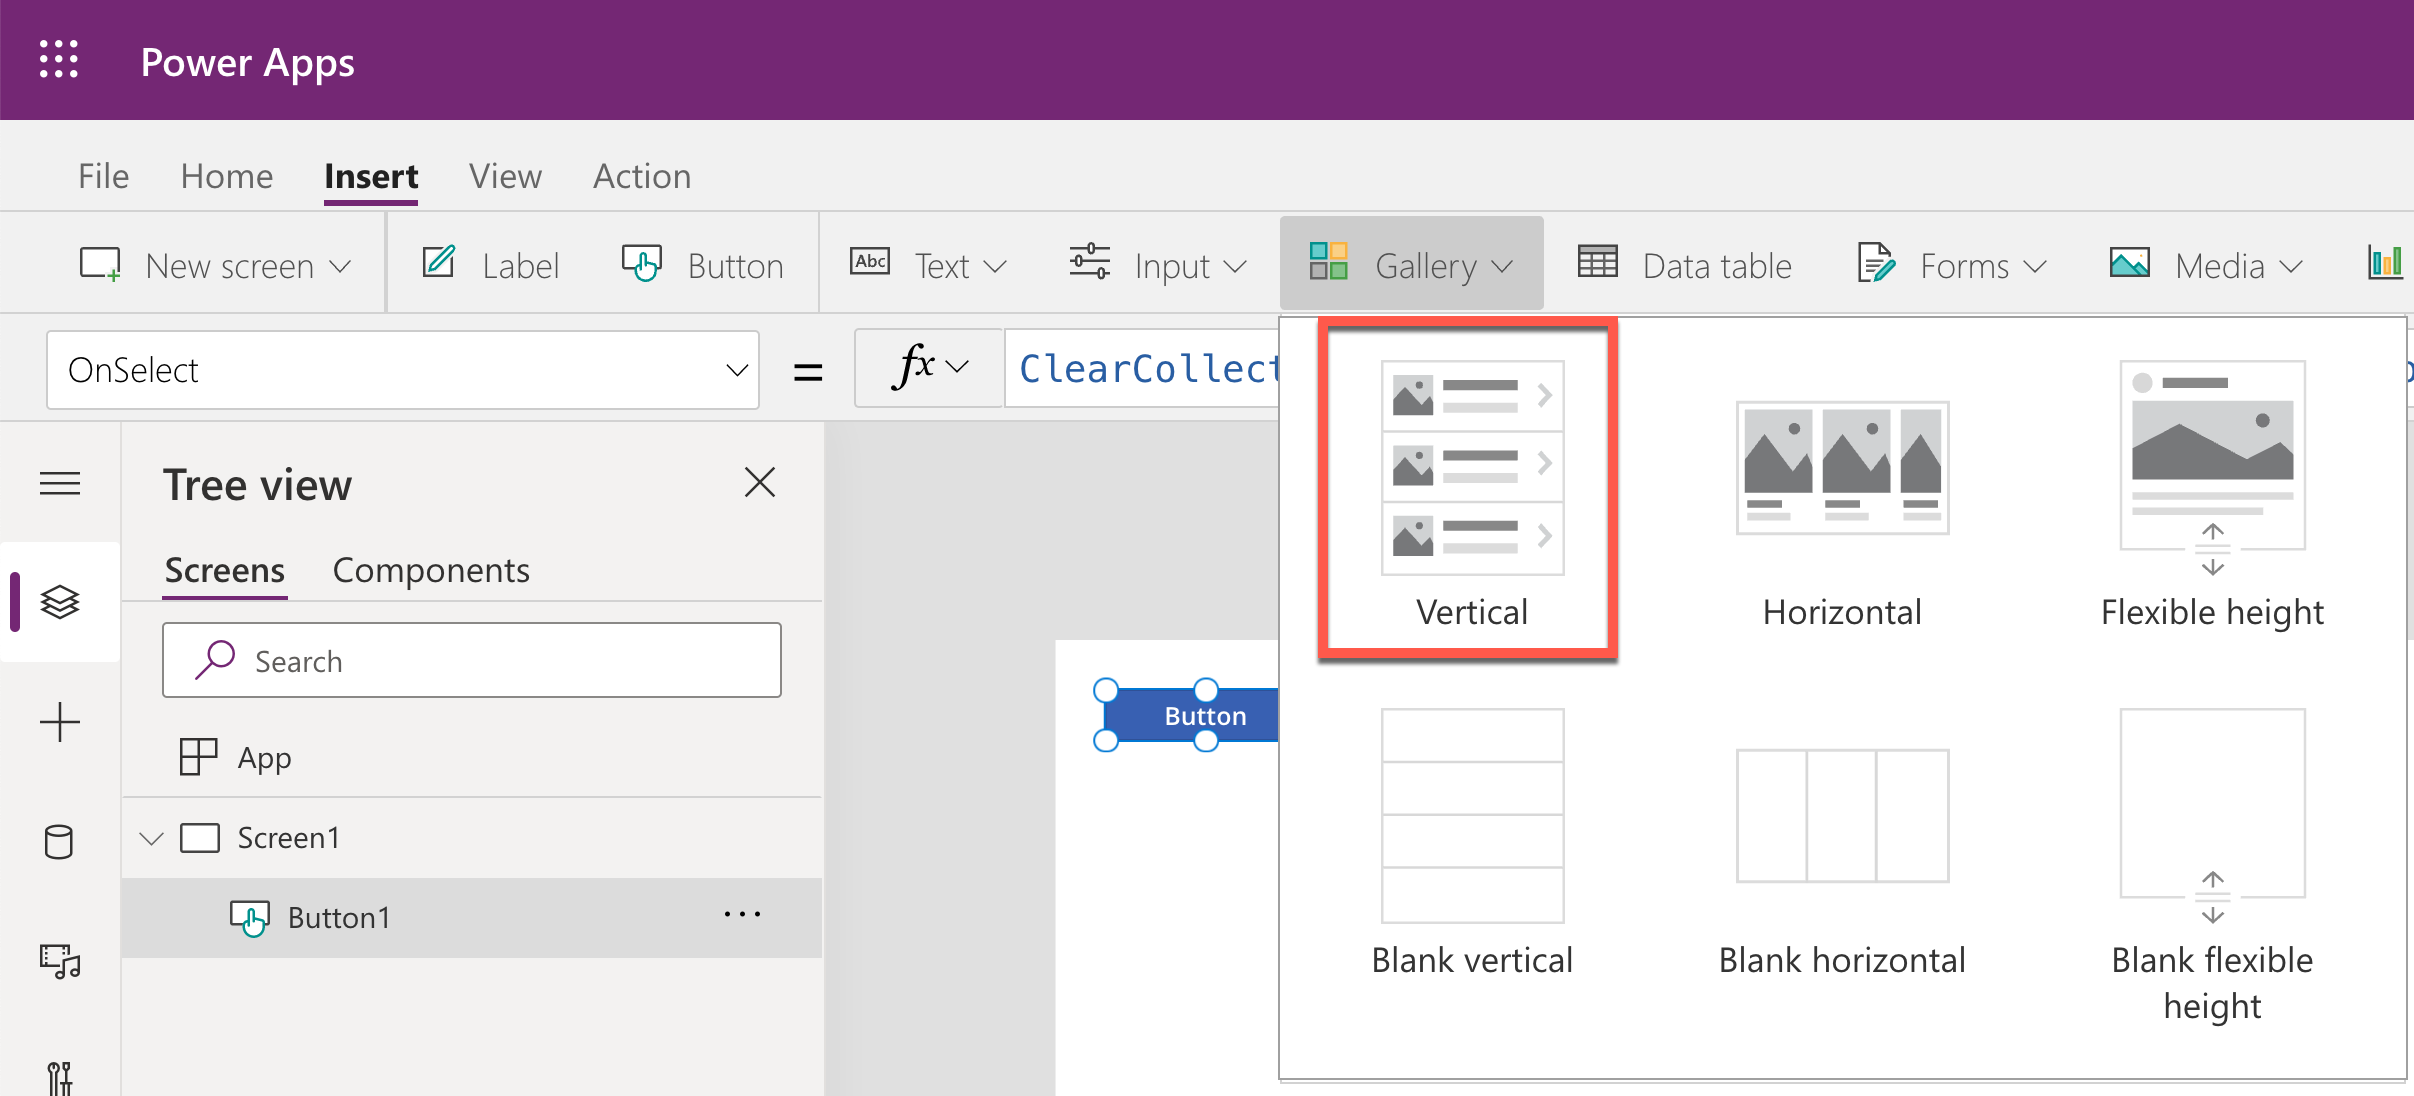Open the Action menu
Screen dimensions: 2414x1096
pos(640,174)
